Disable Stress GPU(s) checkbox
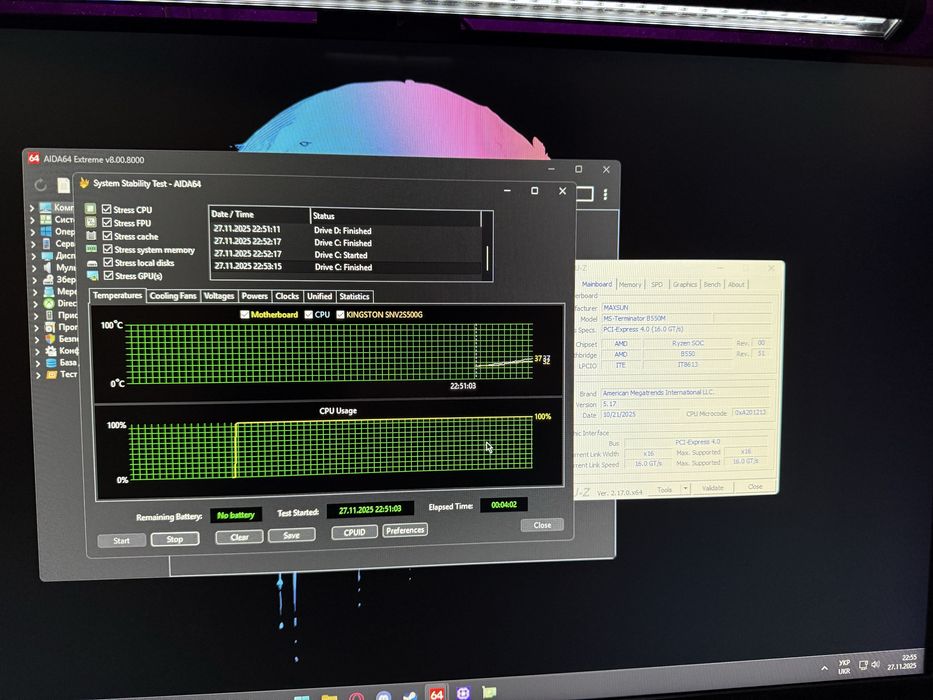Viewport: 933px width, 700px height. pyautogui.click(x=108, y=276)
